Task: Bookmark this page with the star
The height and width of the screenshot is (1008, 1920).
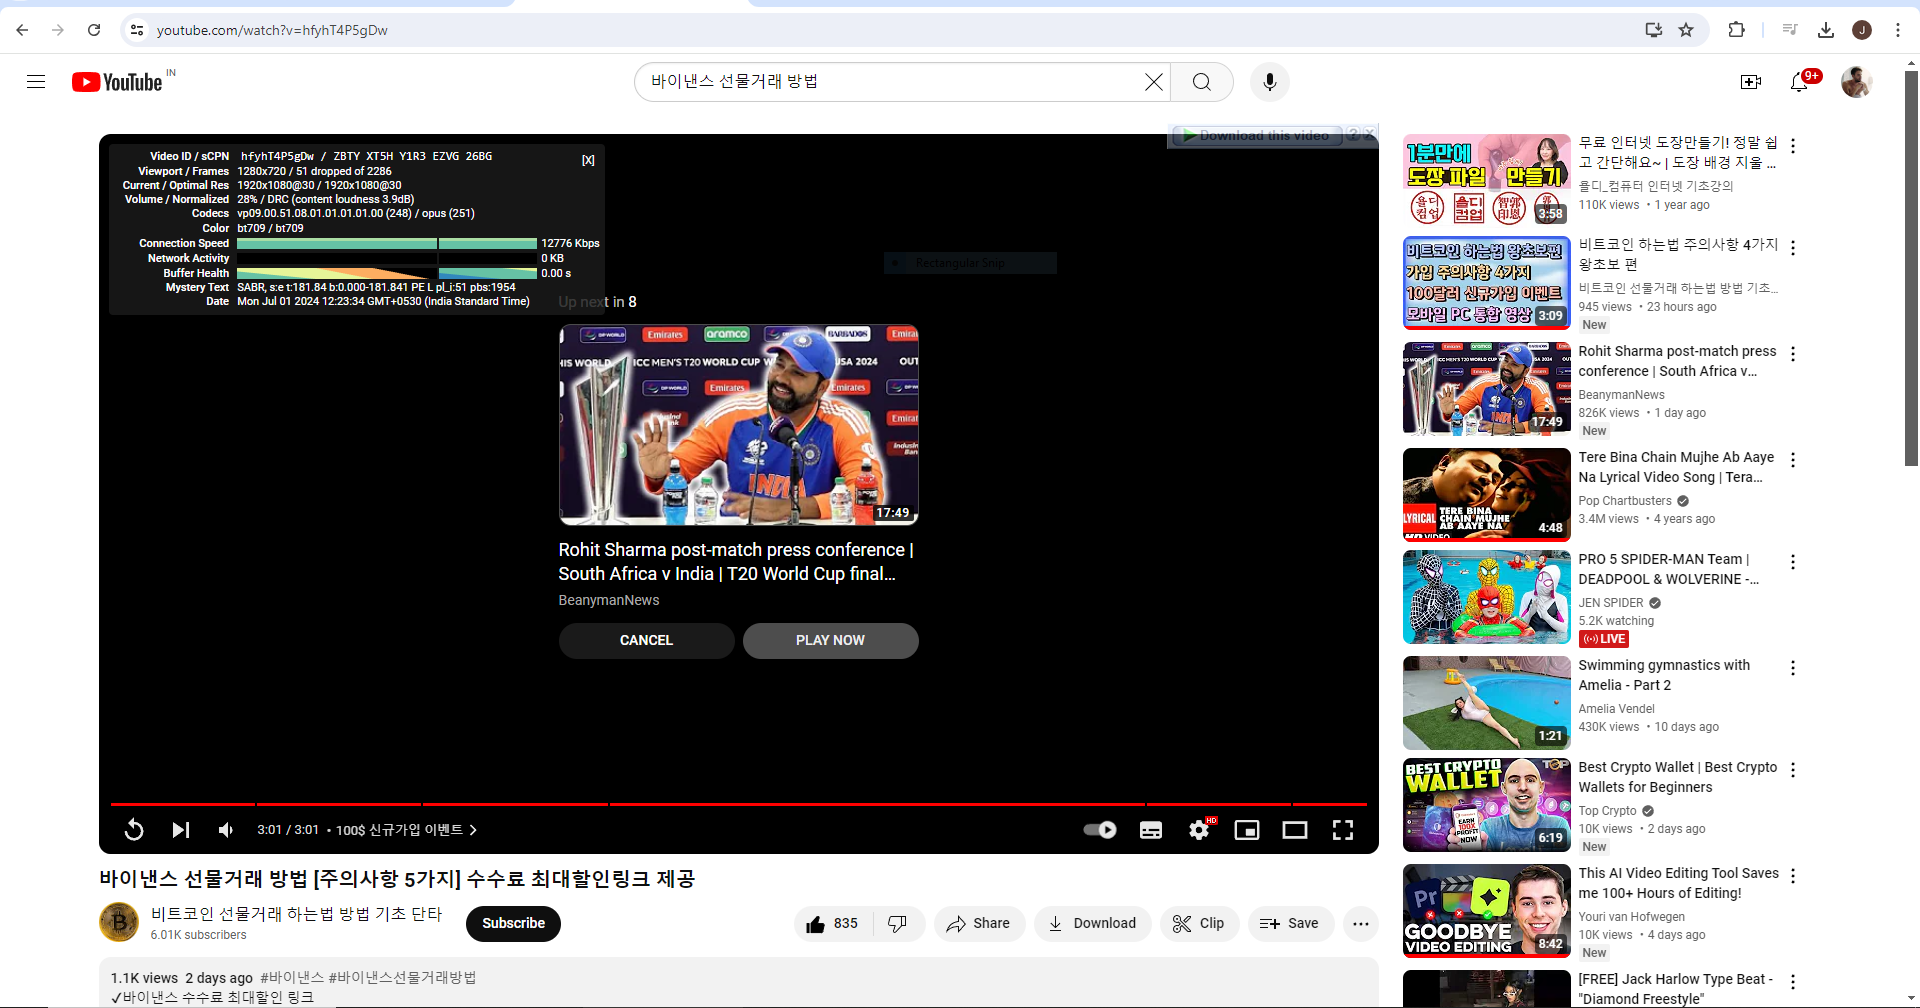Action: coord(1686,30)
